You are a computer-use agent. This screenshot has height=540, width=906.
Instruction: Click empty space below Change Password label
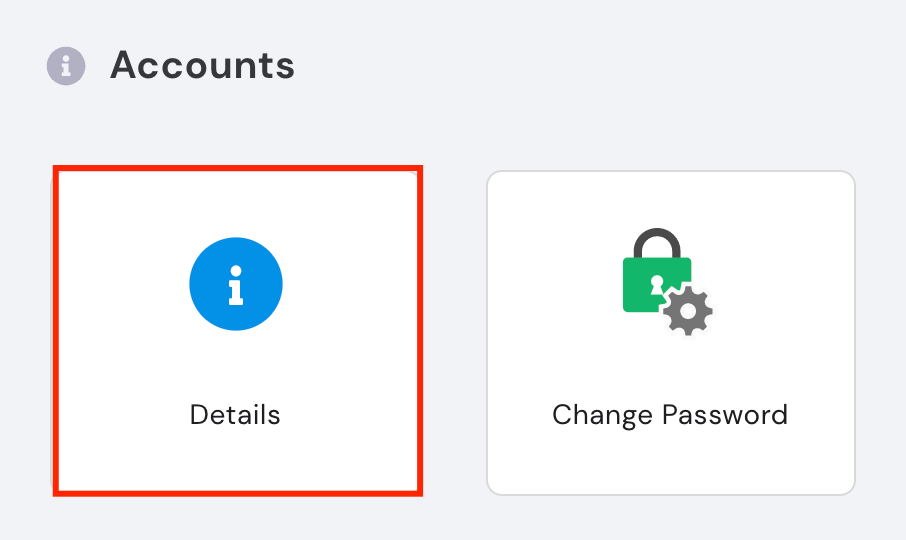[x=671, y=462]
